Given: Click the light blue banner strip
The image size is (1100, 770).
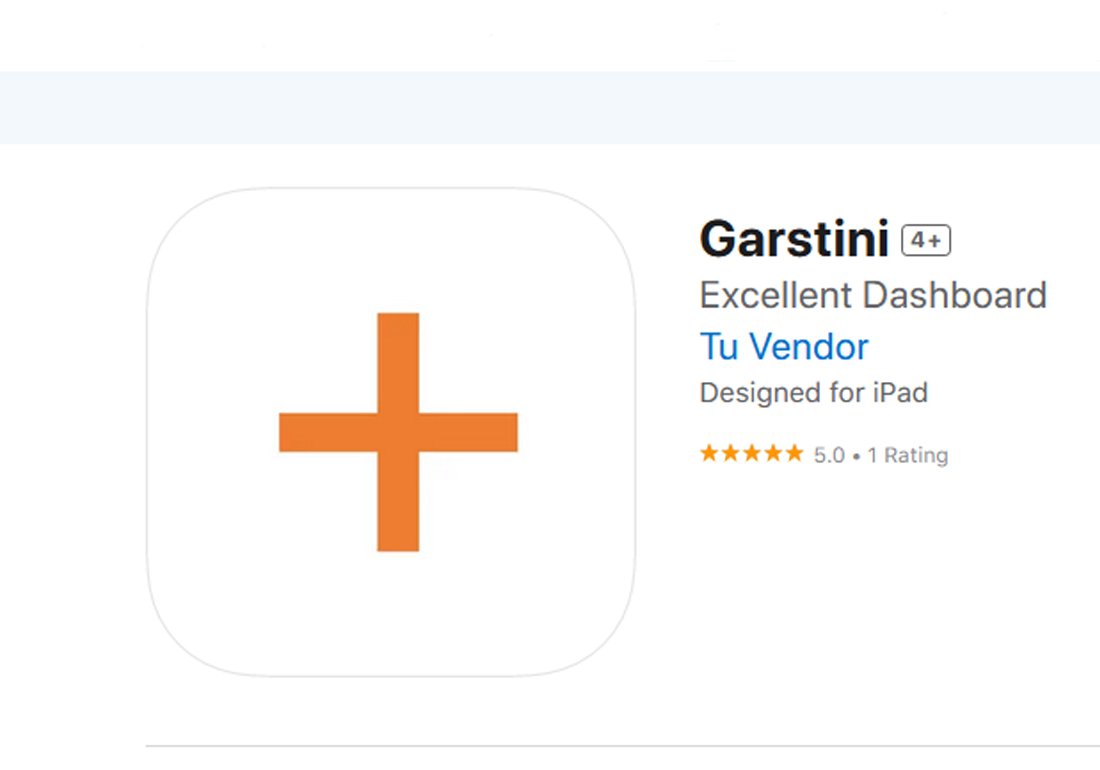Looking at the screenshot, I should click(550, 107).
